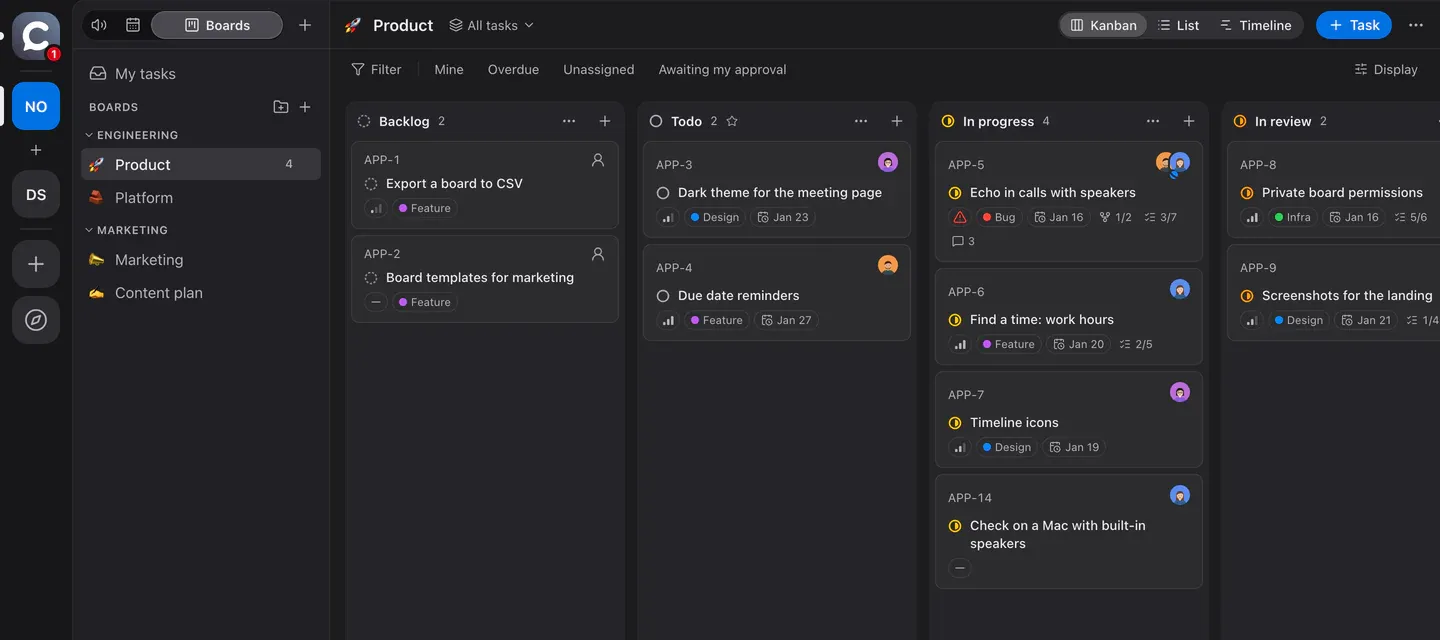1440x640 pixels.
Task: Create new board folder icon
Action: point(281,107)
